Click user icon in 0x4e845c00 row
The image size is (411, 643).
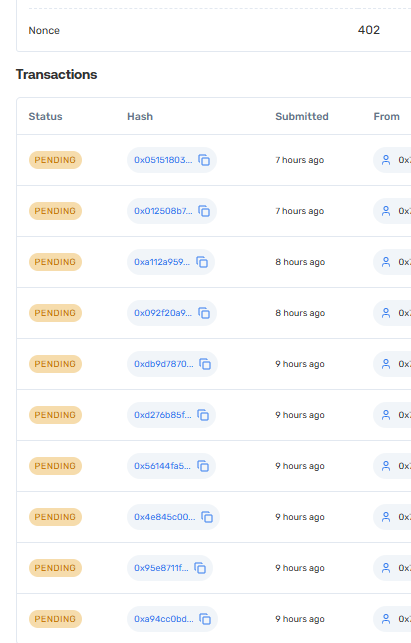(x=386, y=517)
